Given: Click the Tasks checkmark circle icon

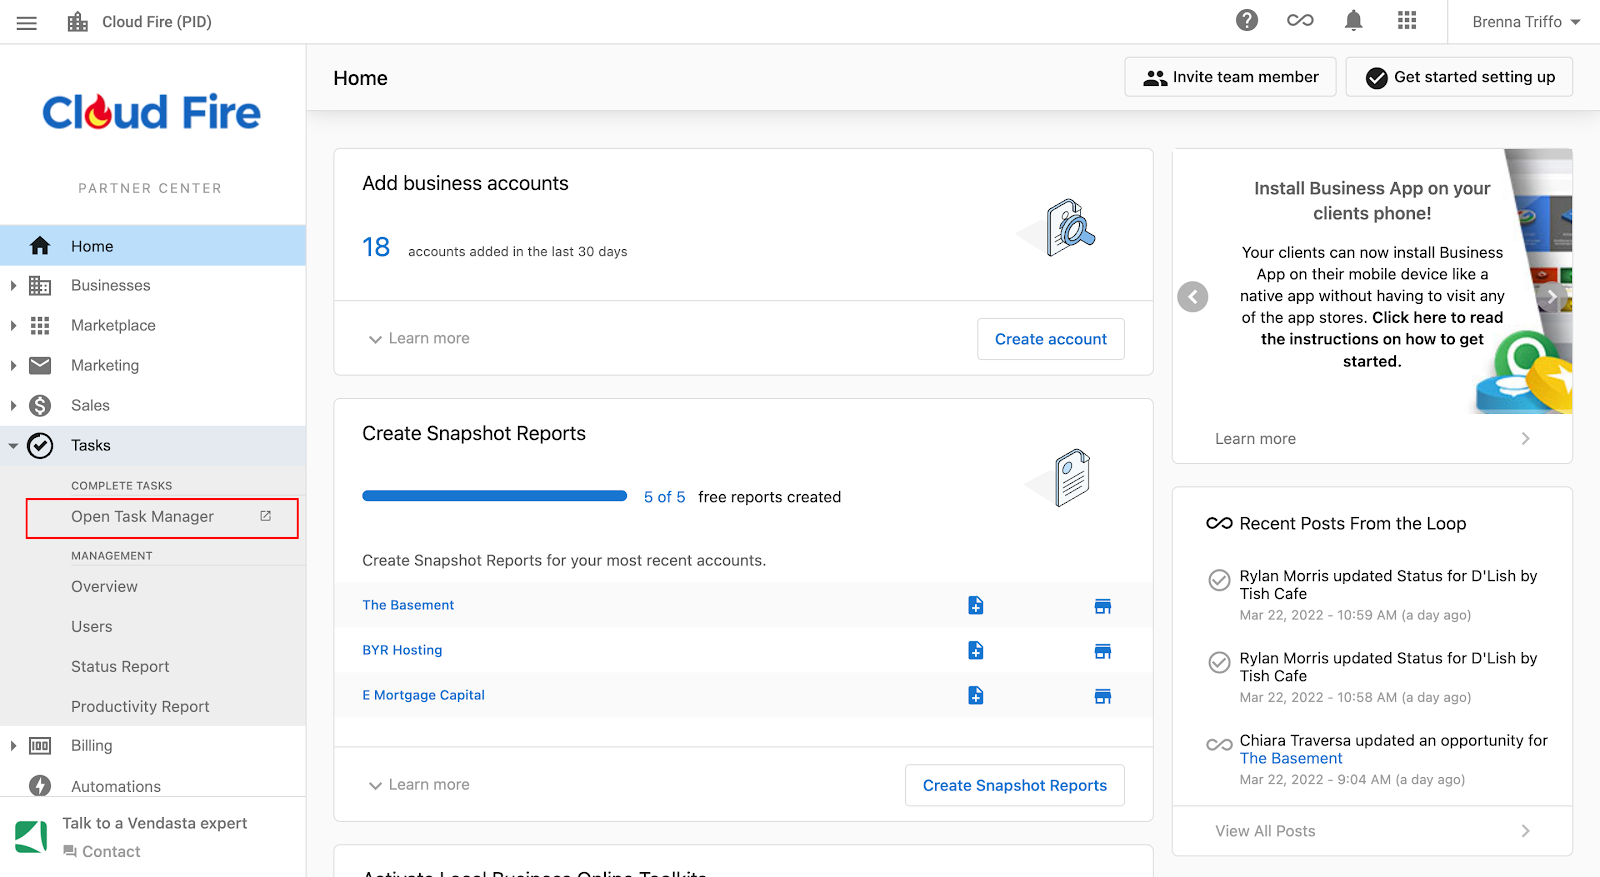Looking at the screenshot, I should (40, 446).
